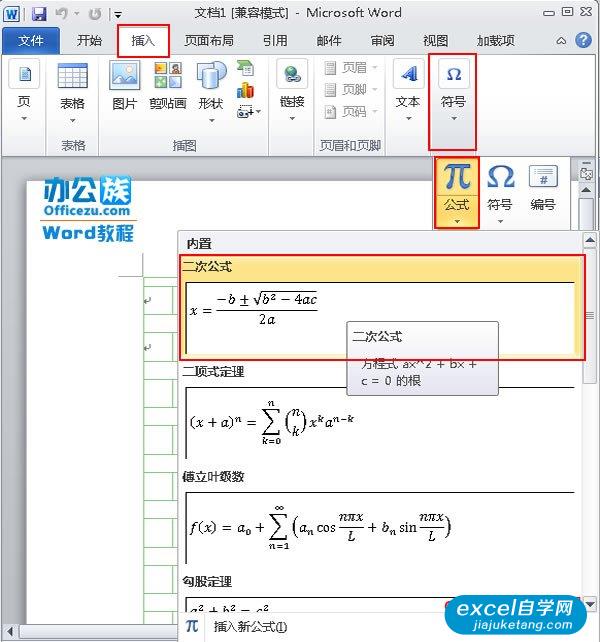Switch to the 视图 ribbon tab
Viewport: 600px width, 642px height.
[x=435, y=41]
